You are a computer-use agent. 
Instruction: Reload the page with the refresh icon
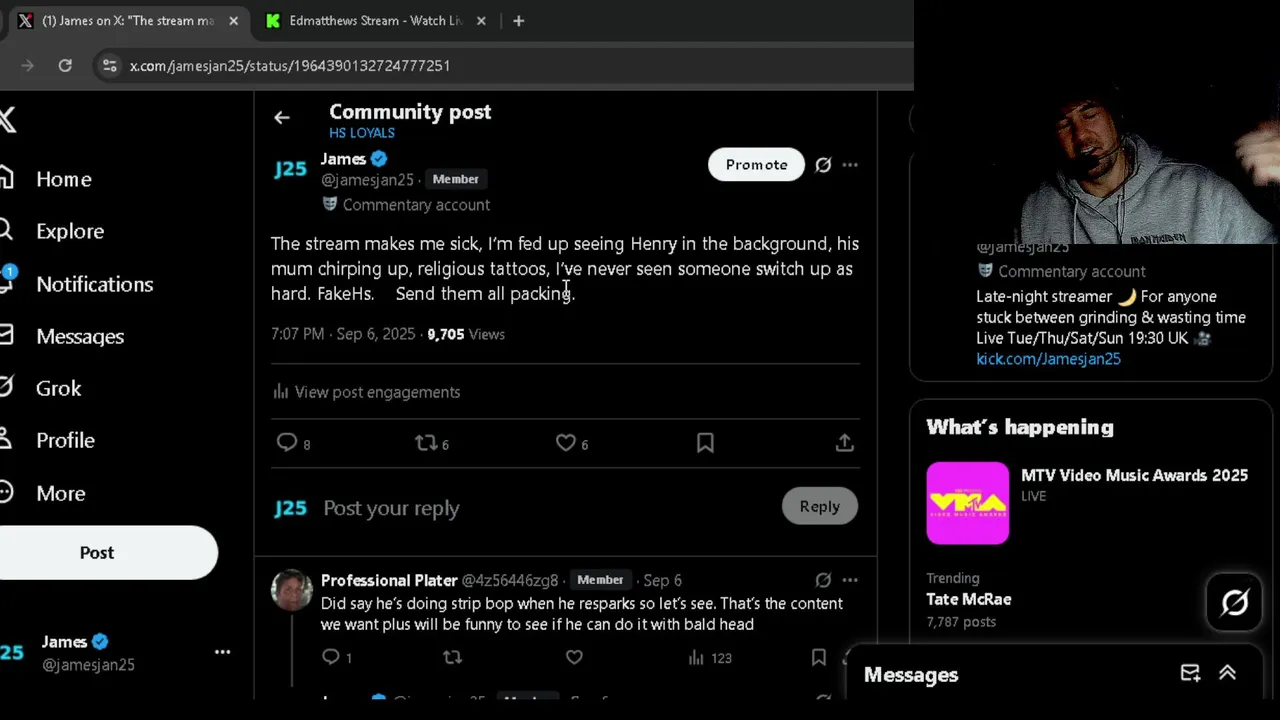click(x=65, y=65)
